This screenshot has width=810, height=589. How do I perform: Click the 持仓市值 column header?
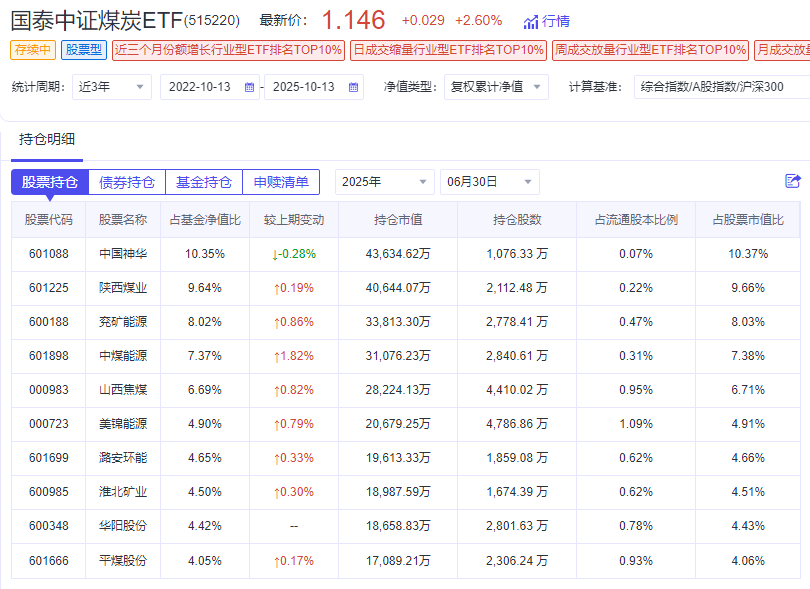point(398,220)
